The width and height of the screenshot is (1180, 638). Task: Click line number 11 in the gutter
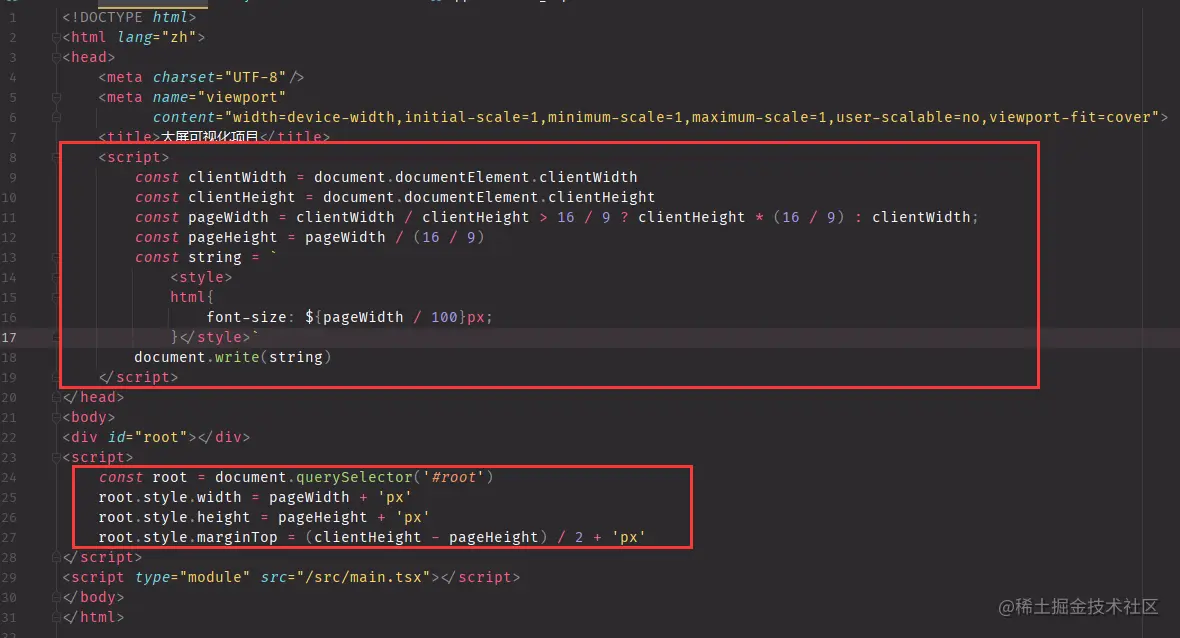tap(9, 217)
